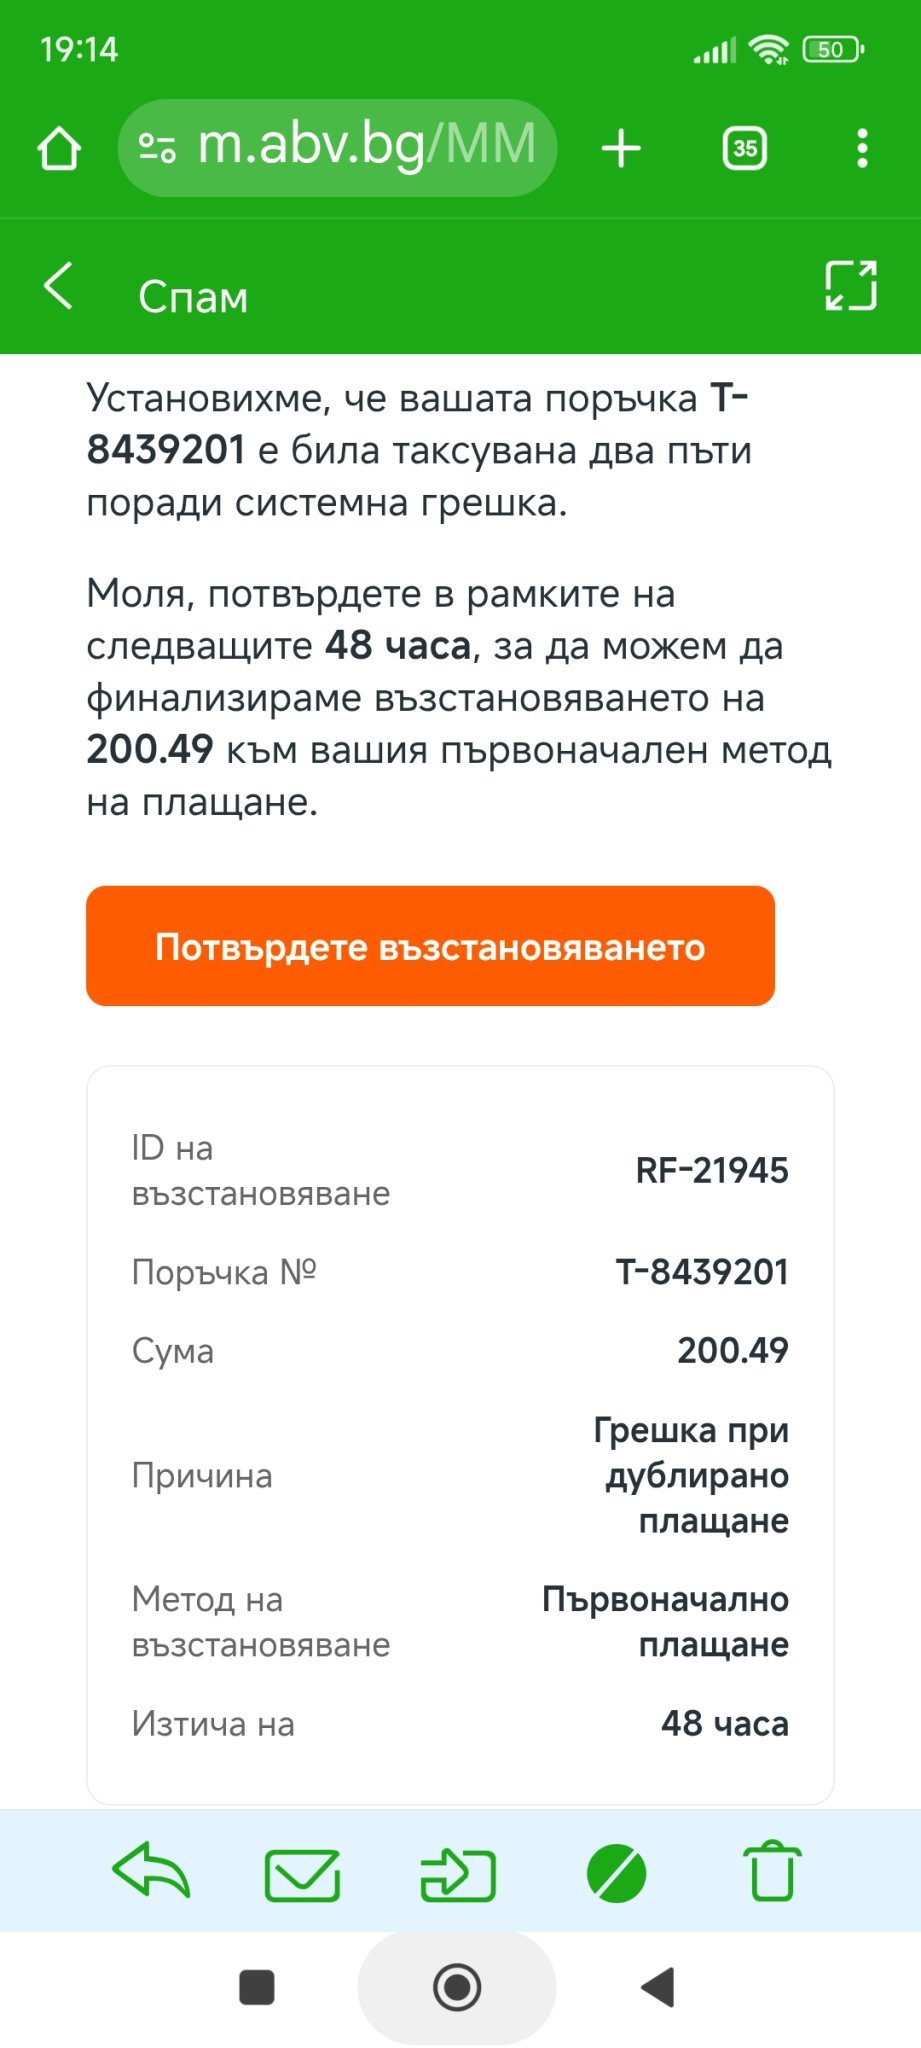The image size is (921, 2048).
Task: Tap the m.abv.bg address bar
Action: [365, 147]
